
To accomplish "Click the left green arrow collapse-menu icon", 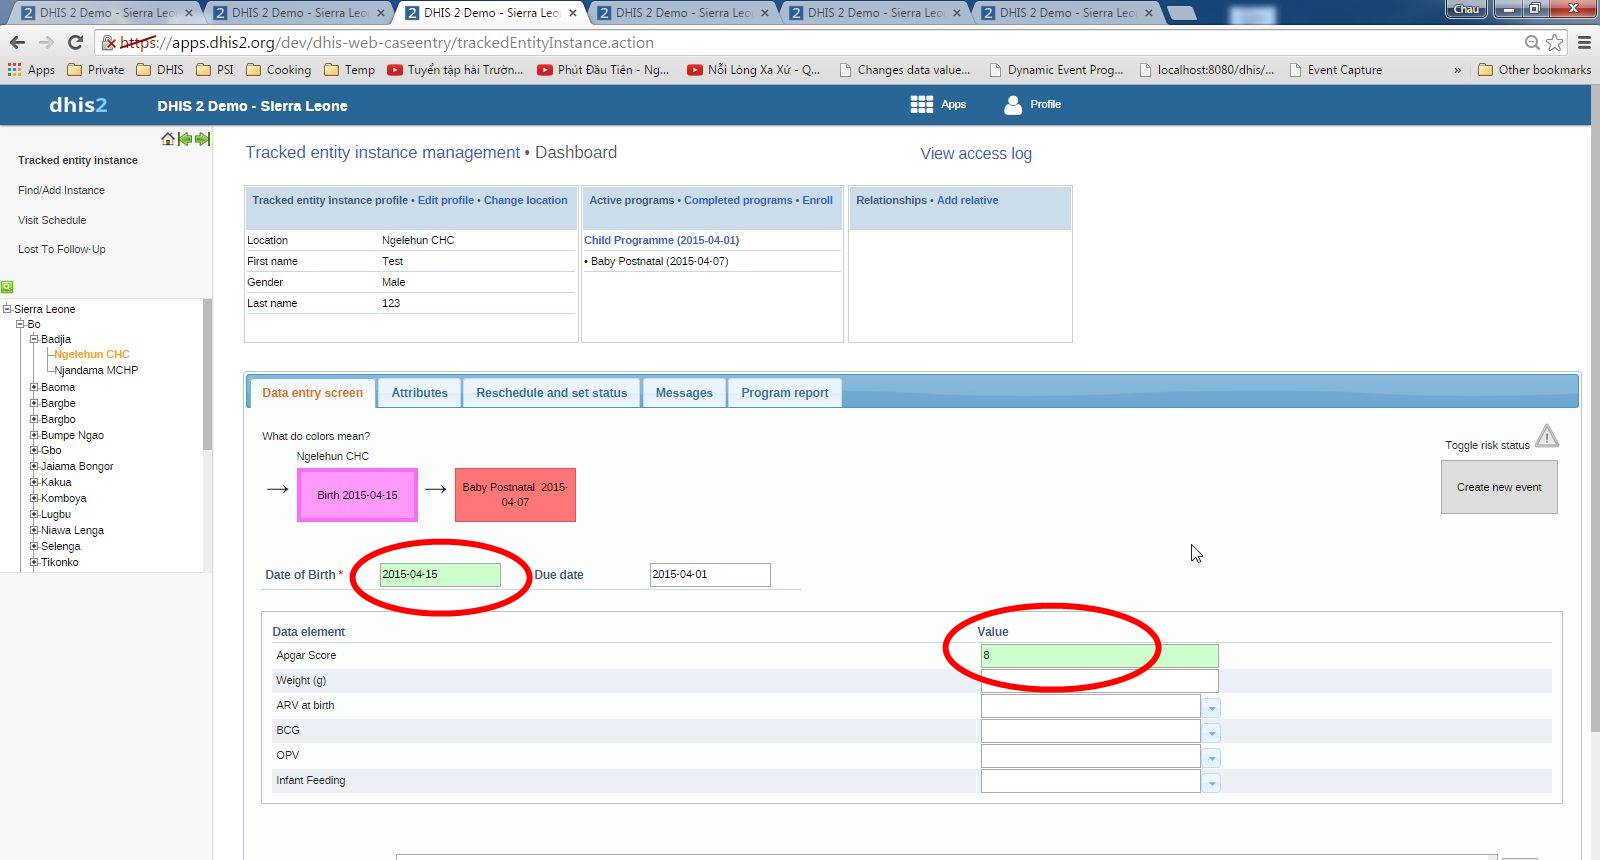I will (185, 139).
